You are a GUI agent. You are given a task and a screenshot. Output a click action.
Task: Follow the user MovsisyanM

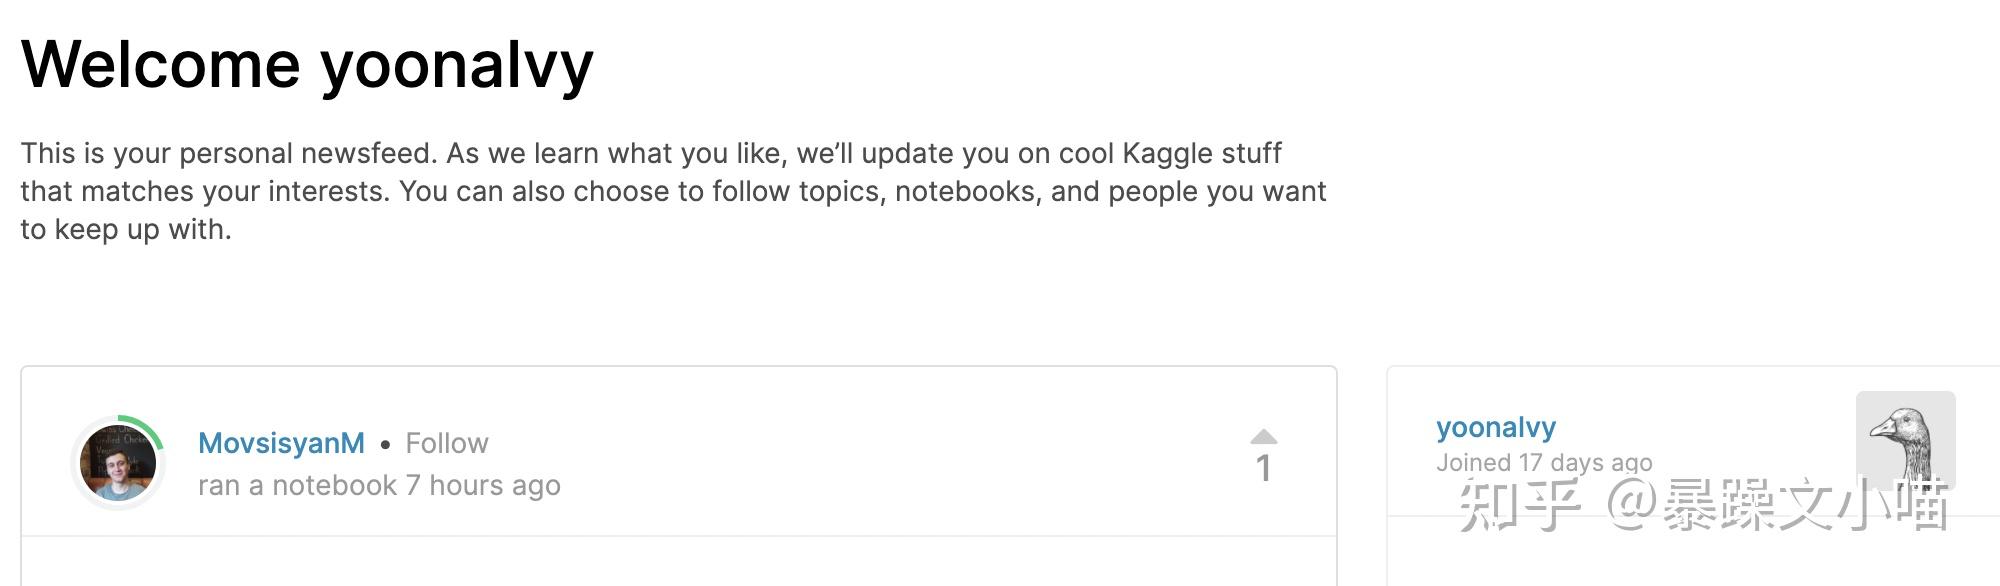pyautogui.click(x=446, y=443)
